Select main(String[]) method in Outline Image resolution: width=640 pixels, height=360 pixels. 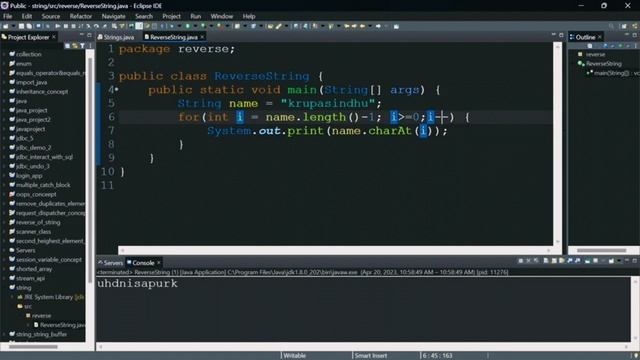pyautogui.click(x=616, y=73)
